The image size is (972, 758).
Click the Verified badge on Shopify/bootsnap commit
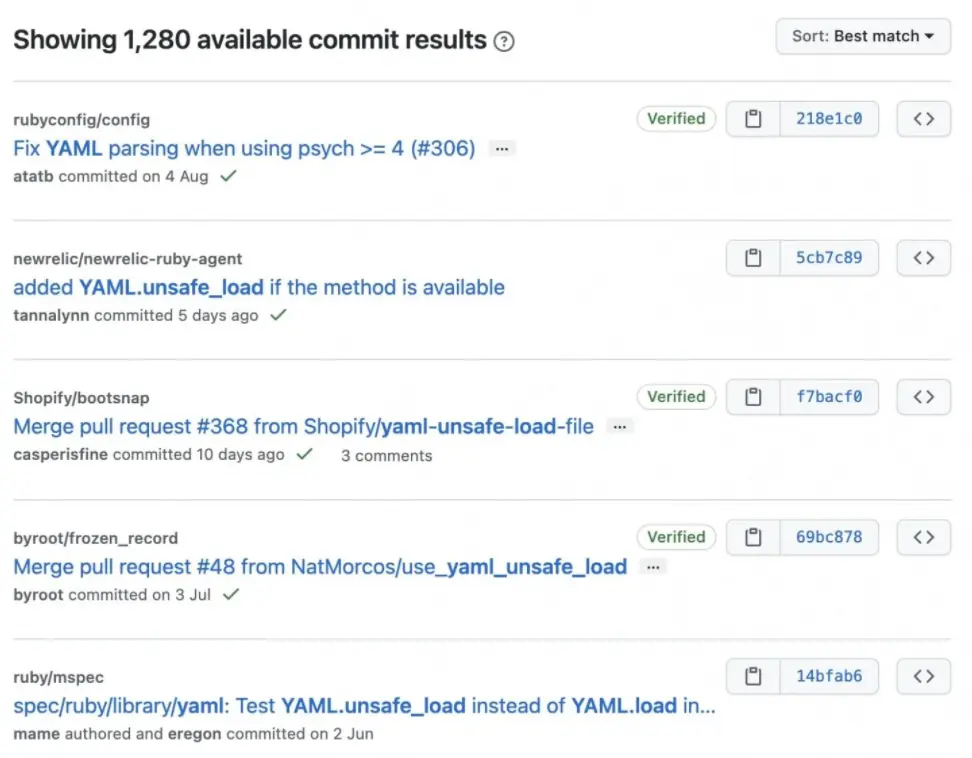[x=676, y=396]
